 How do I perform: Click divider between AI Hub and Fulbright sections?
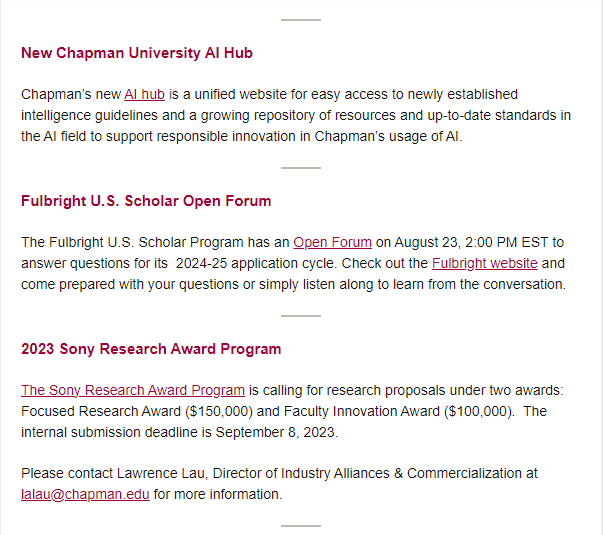(301, 168)
